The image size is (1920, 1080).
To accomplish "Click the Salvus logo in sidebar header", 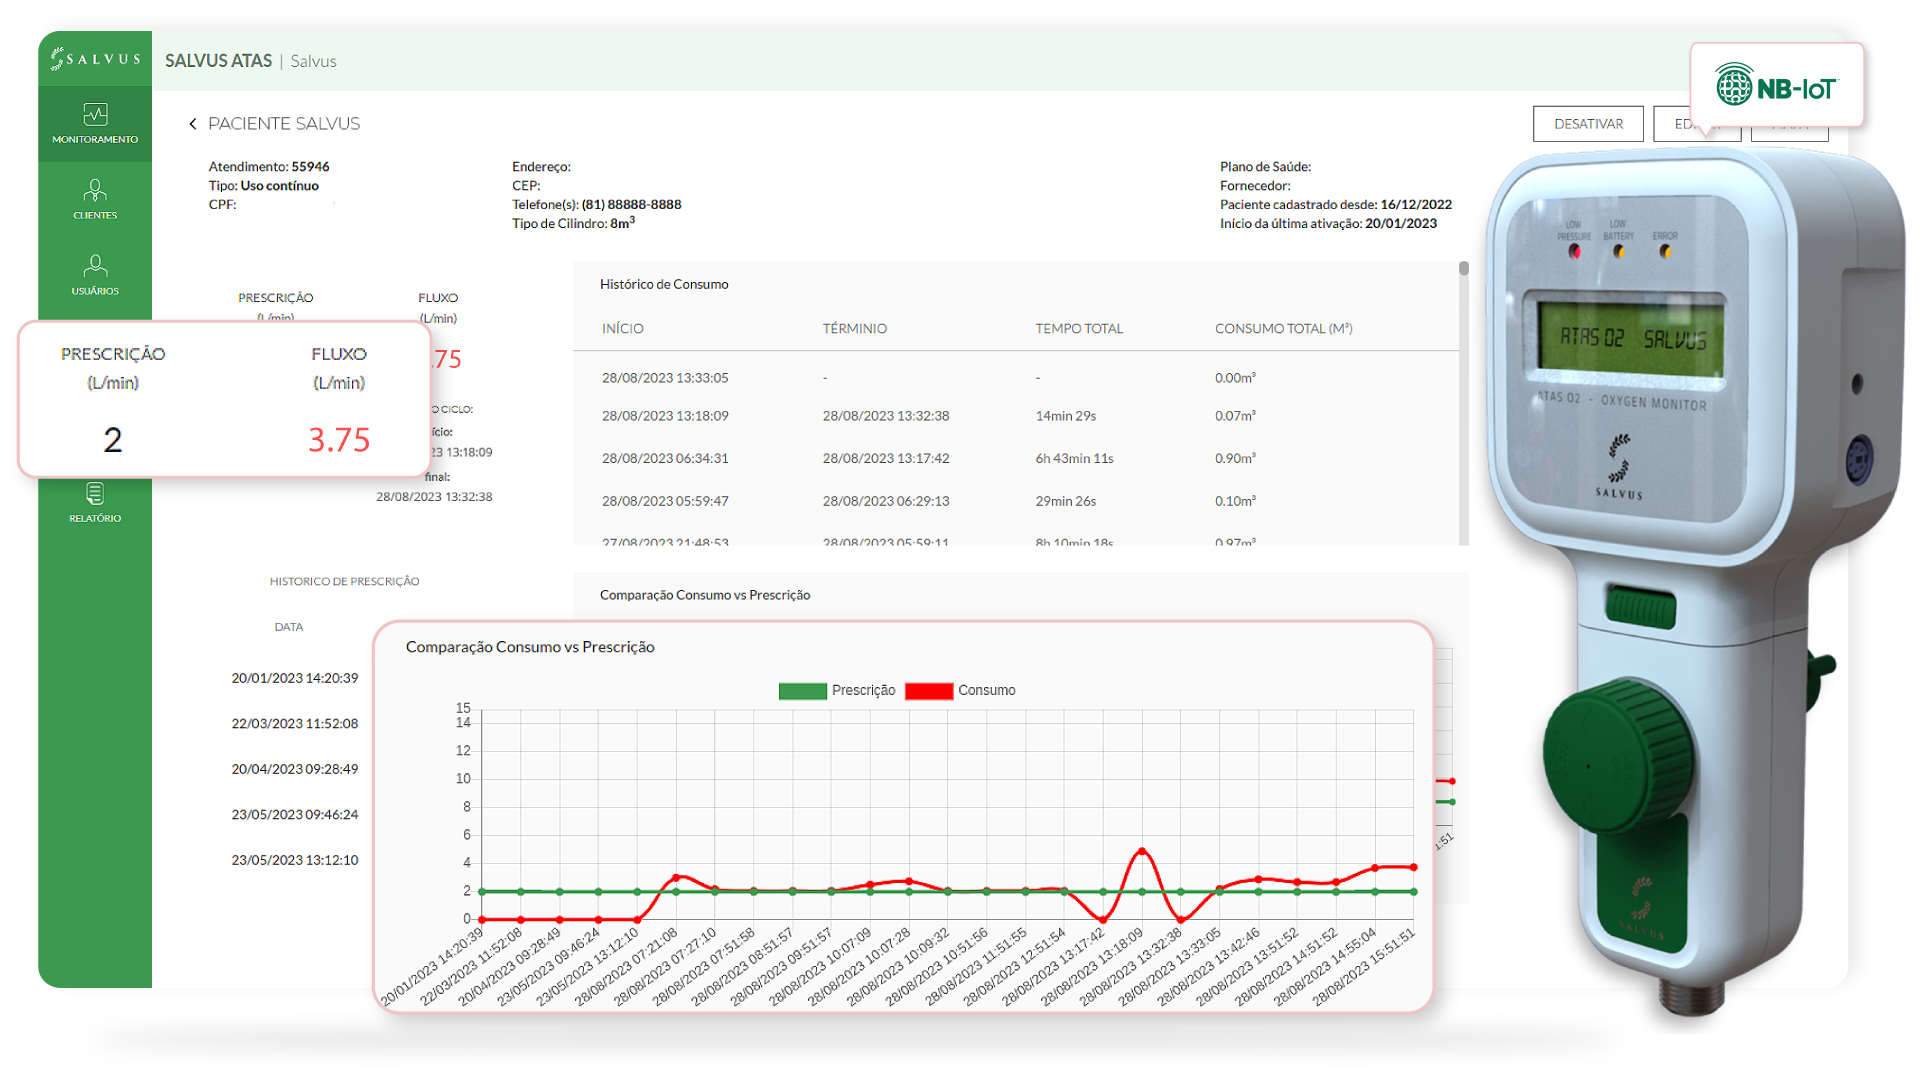I will point(95,59).
